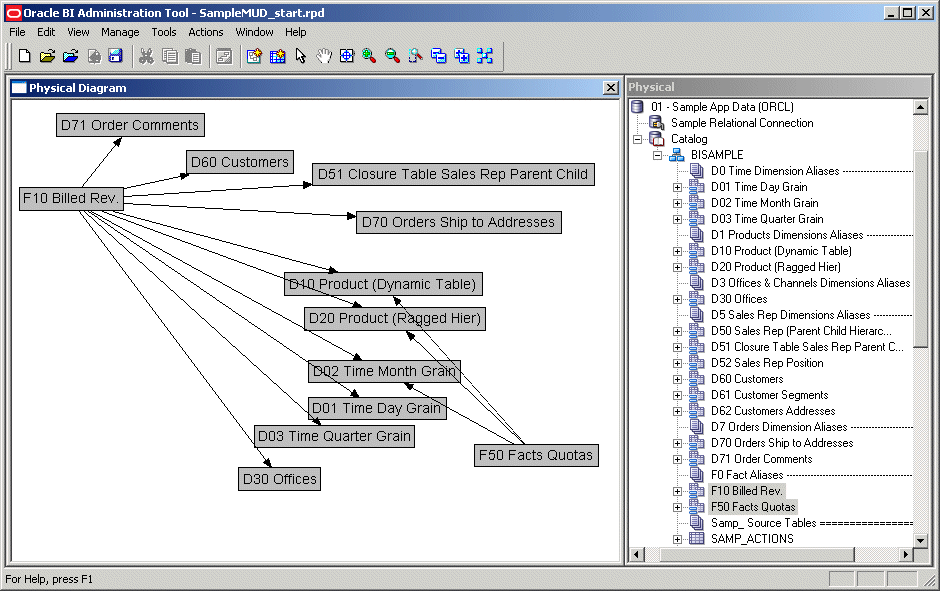Click the Catalog icon in Physical tree
Image resolution: width=940 pixels, height=591 pixels.
[657, 139]
